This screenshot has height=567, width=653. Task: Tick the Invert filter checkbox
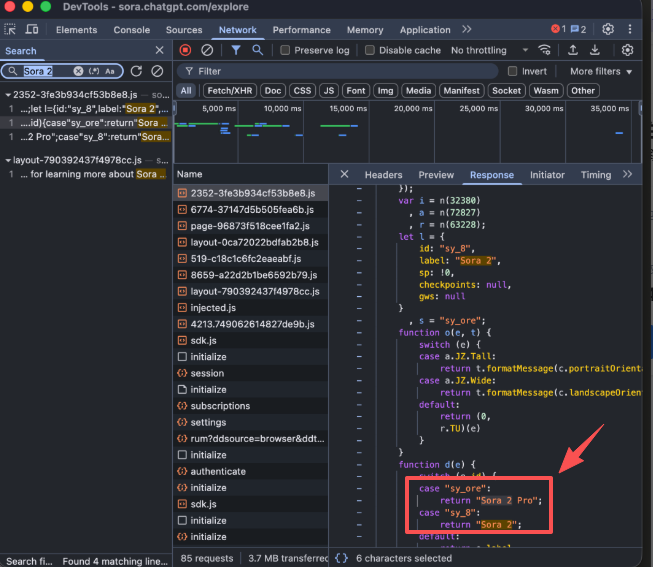(513, 71)
